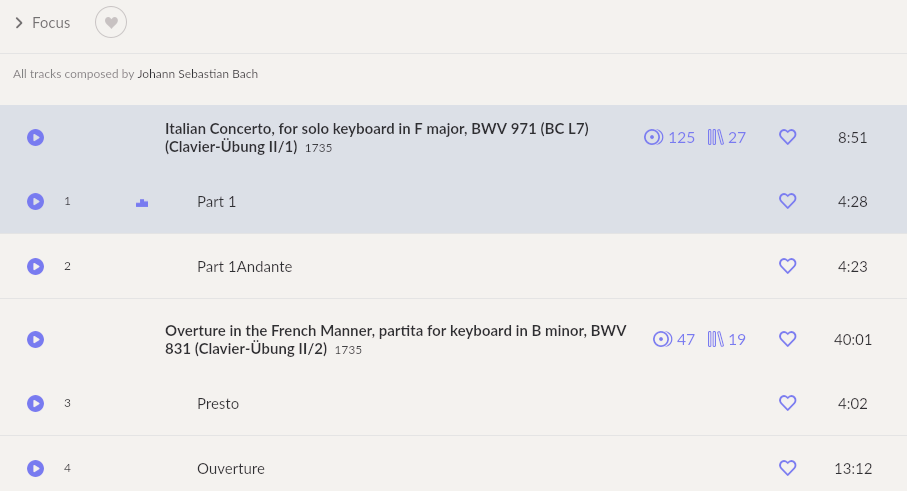Play track 4 Ouverture
The image size is (907, 491).
(x=35, y=468)
